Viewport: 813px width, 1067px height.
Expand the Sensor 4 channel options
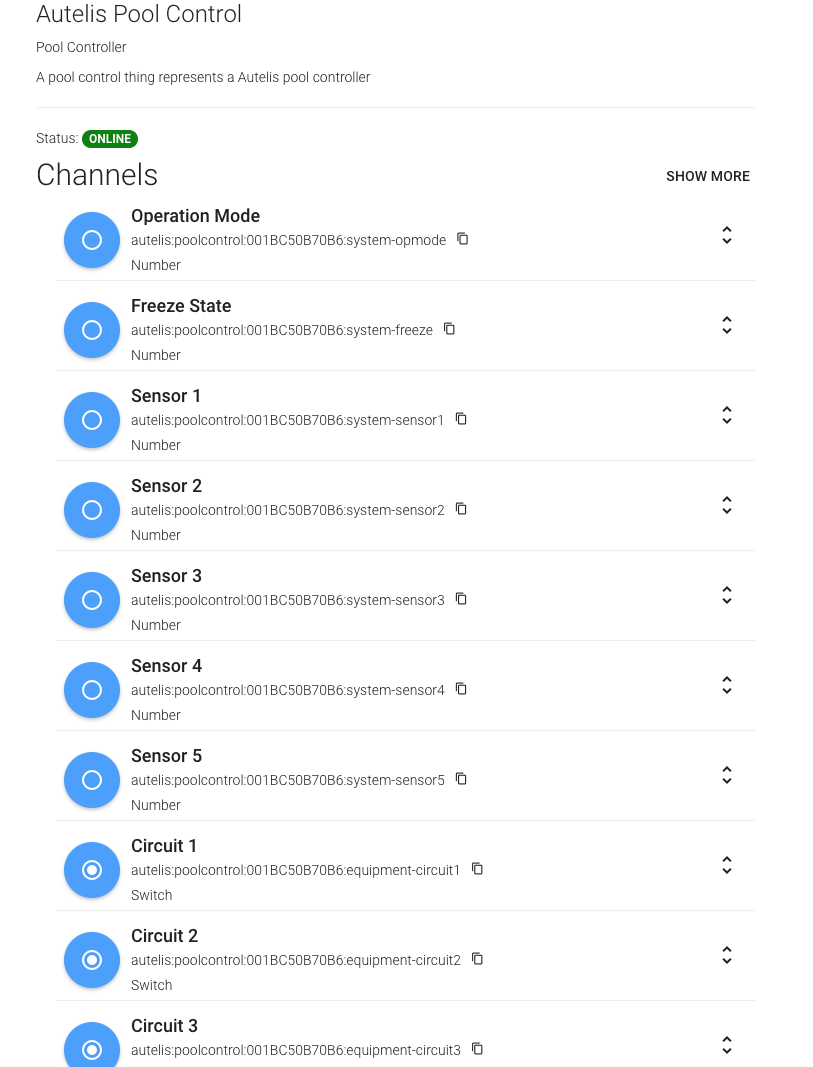727,685
